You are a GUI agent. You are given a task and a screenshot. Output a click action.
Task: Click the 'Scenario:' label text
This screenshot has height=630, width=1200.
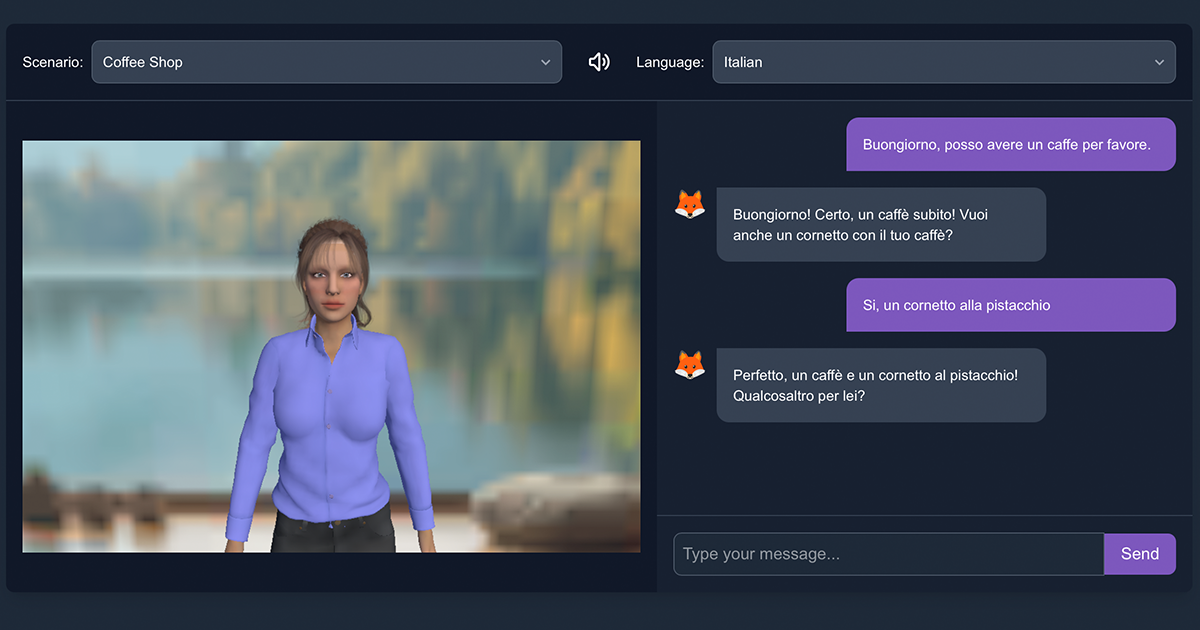[53, 62]
